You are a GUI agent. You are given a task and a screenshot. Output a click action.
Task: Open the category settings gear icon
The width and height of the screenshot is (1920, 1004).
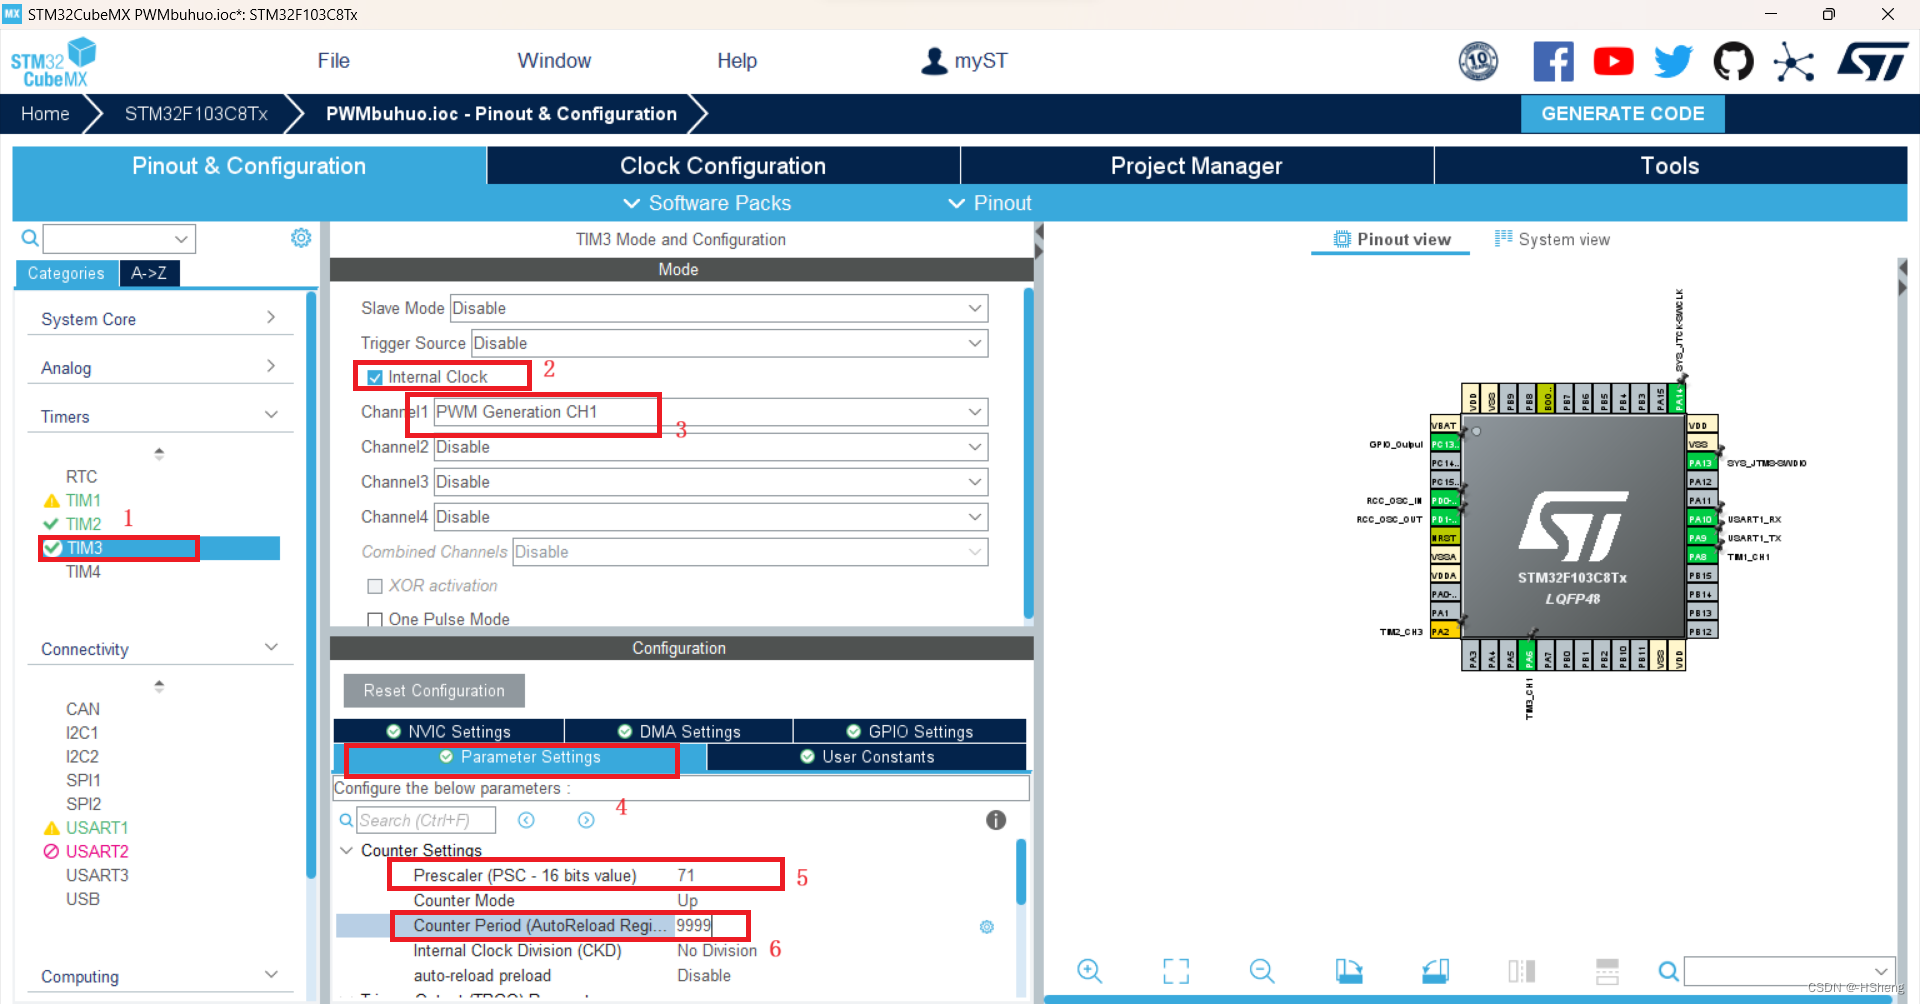(301, 238)
